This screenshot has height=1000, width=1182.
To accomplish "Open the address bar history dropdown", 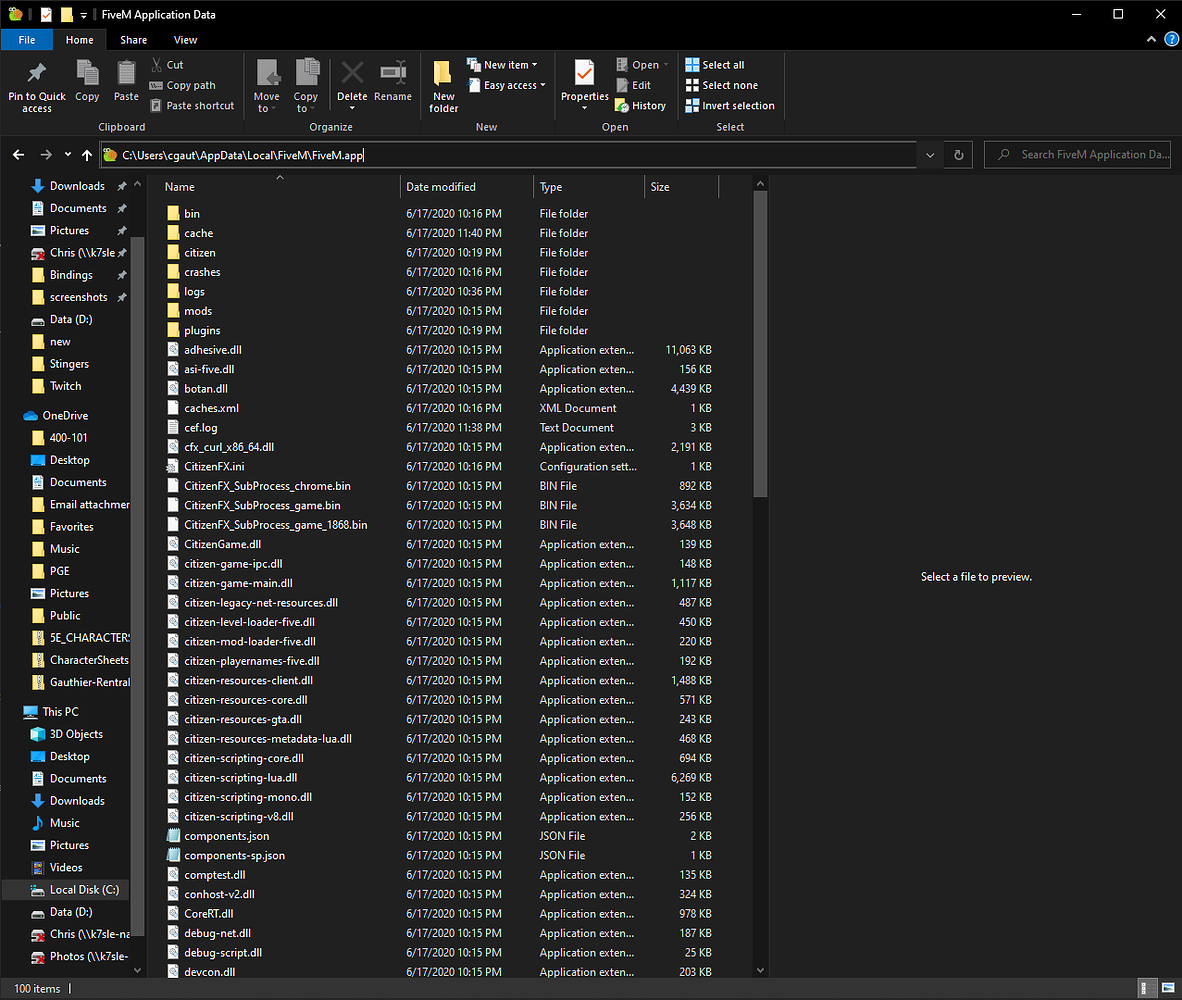I will 929,155.
